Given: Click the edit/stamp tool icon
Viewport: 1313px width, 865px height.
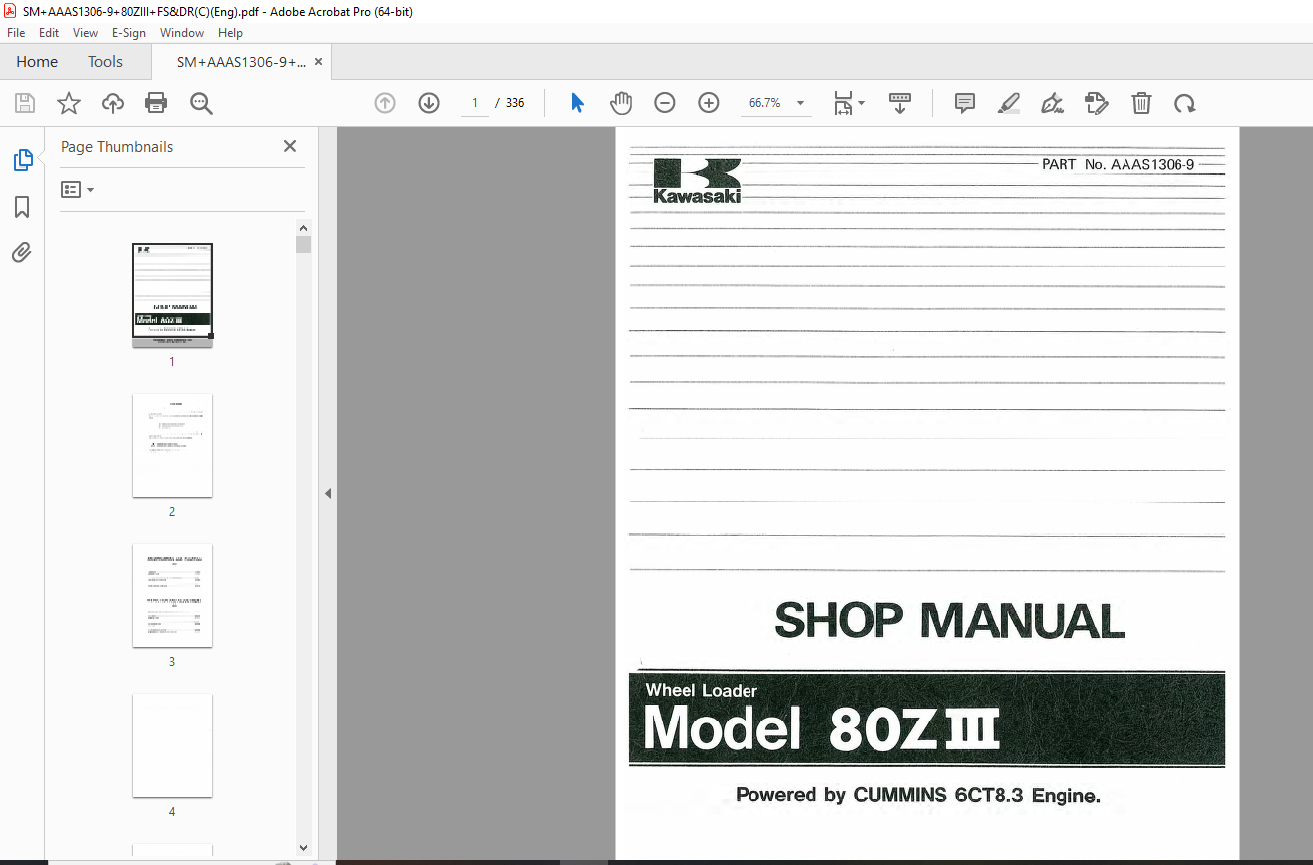Looking at the screenshot, I should 1097,103.
